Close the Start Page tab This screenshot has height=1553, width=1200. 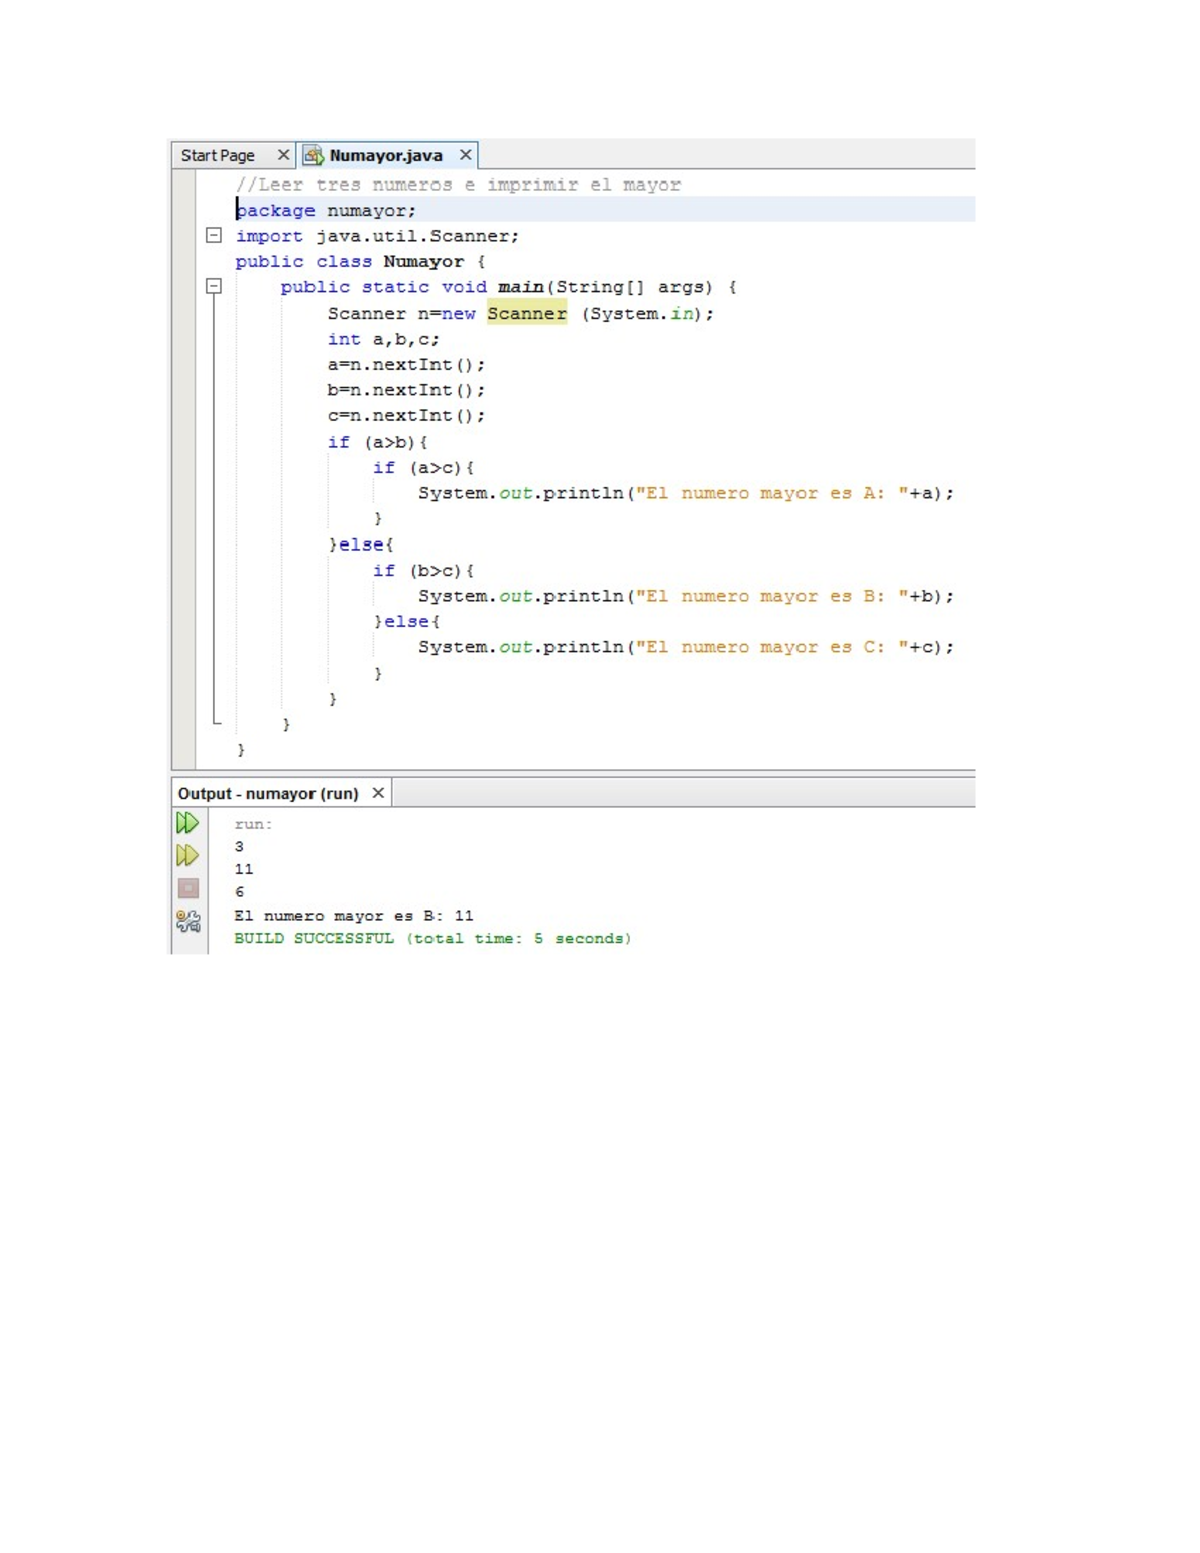(282, 155)
